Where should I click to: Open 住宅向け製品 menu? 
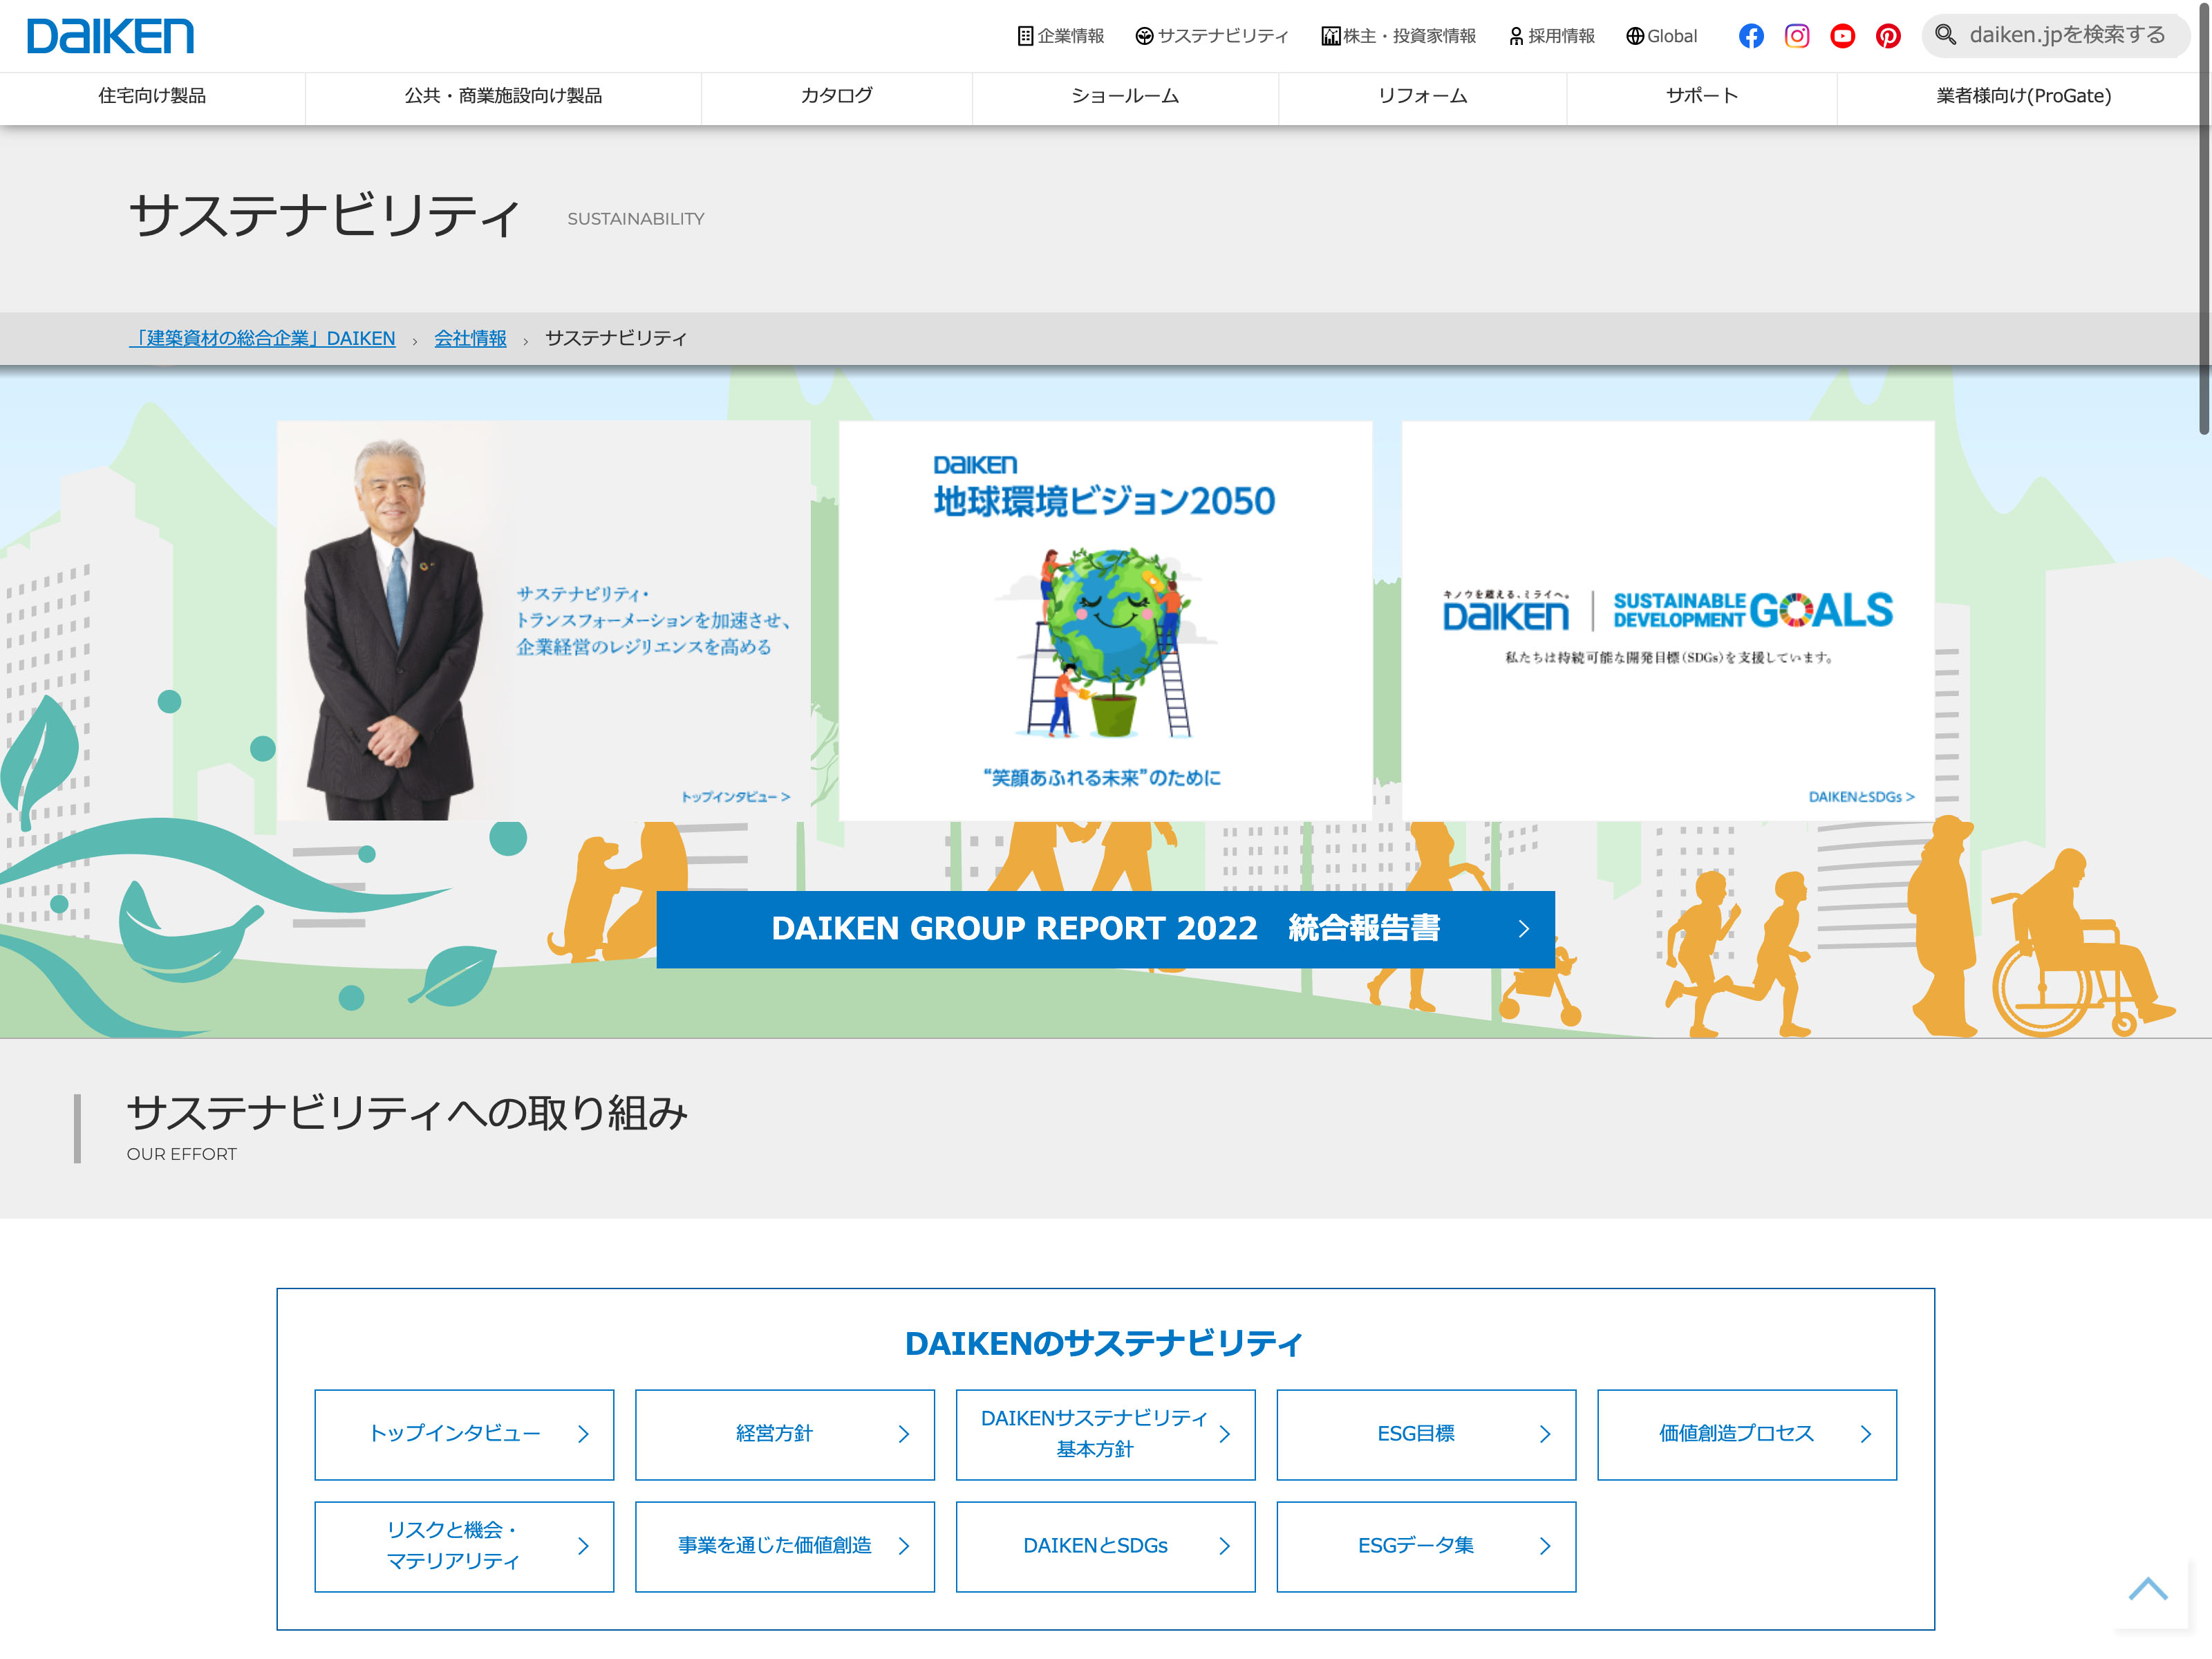click(x=152, y=96)
